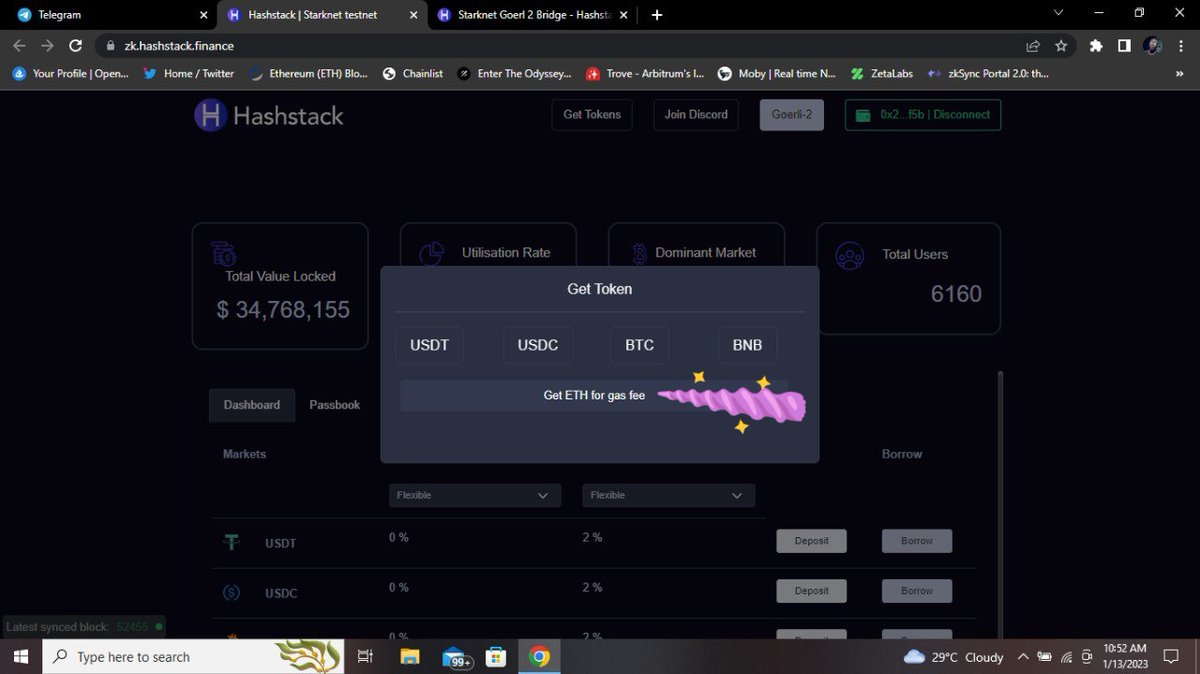Screen dimensions: 1200x674
Task: Open the Enter The Odyssey bookmark
Action: coord(515,73)
